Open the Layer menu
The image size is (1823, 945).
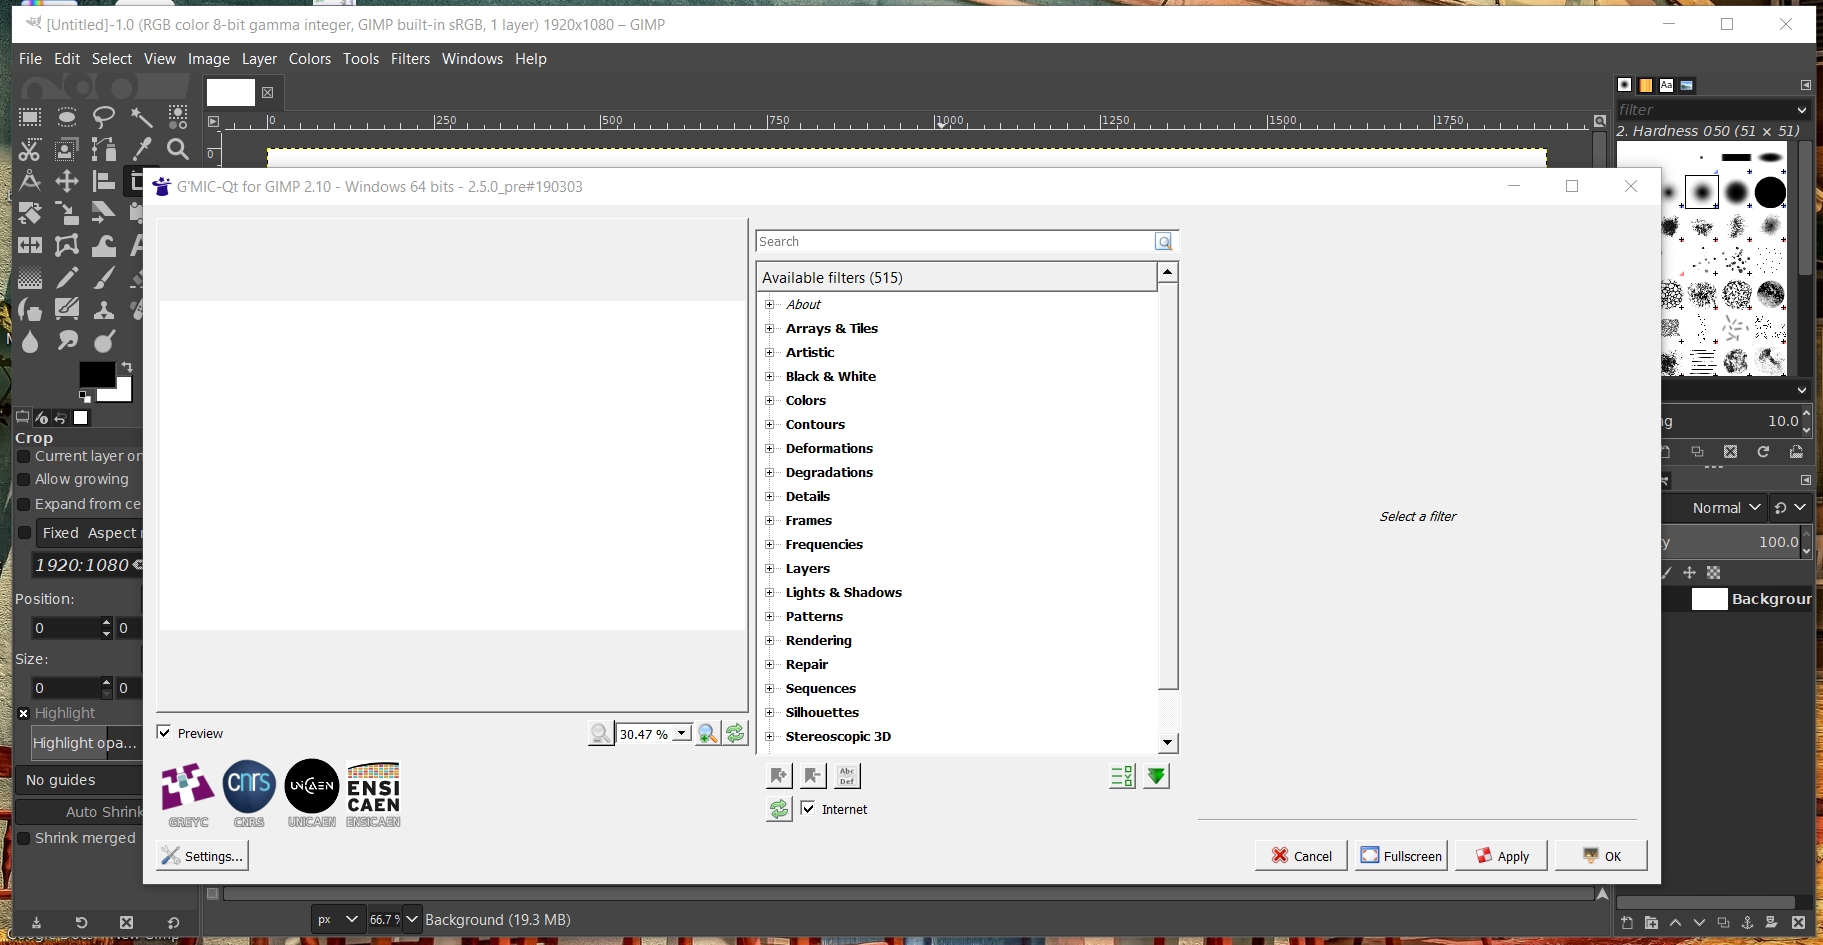point(259,59)
